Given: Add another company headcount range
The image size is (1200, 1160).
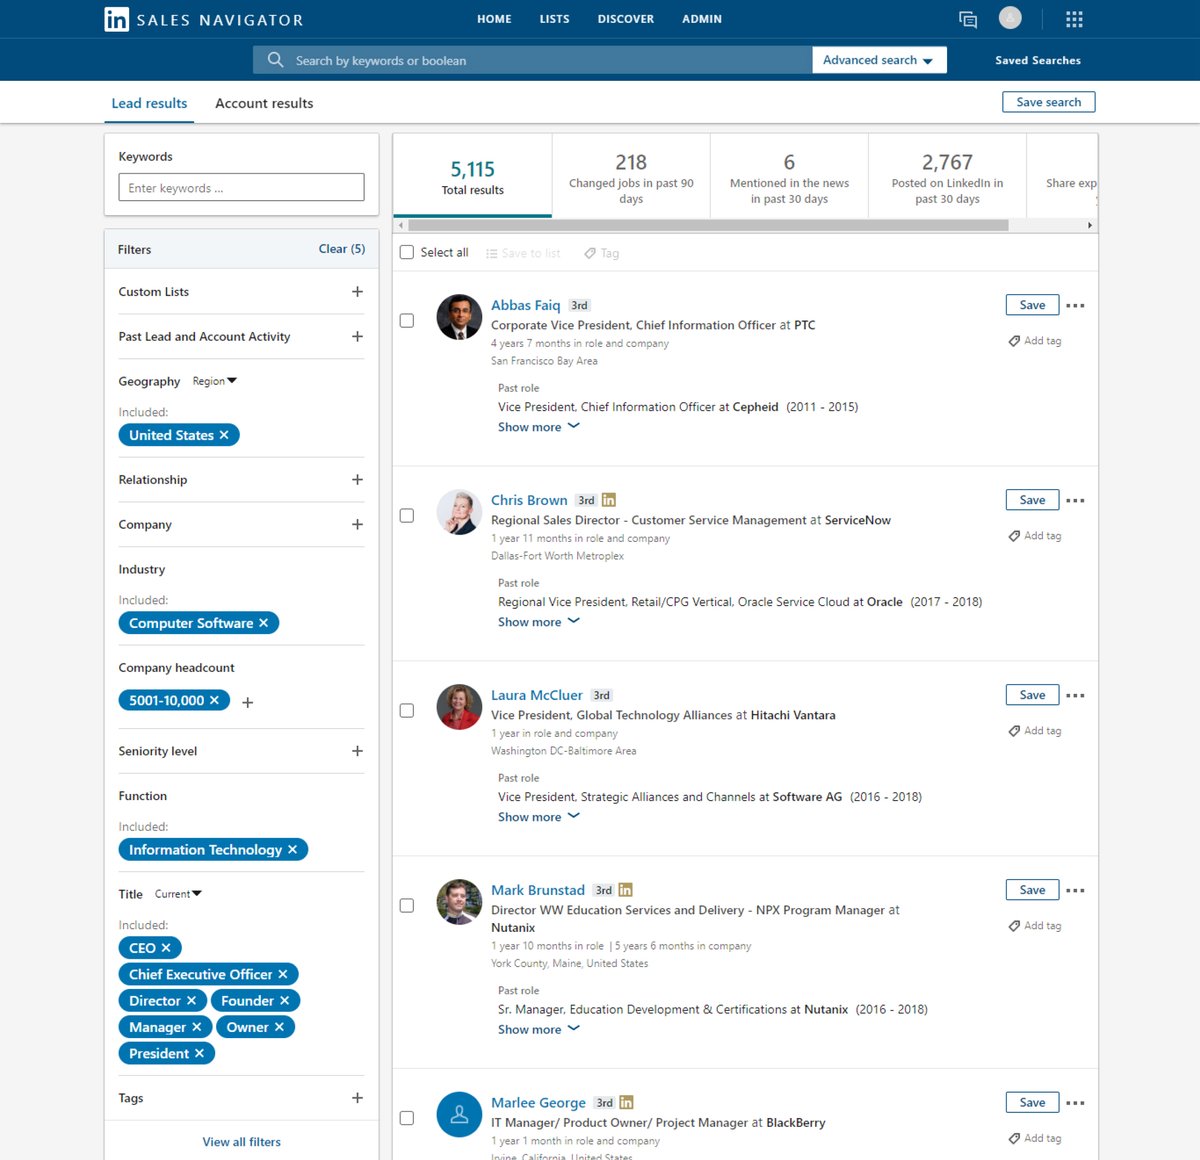Looking at the screenshot, I should coord(248,703).
